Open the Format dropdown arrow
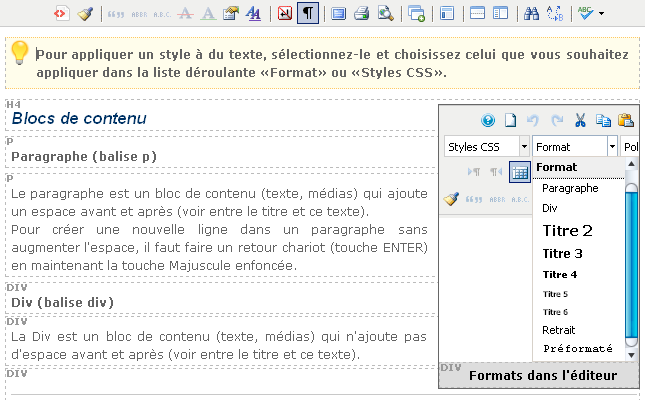The width and height of the screenshot is (645, 400). pyautogui.click(x=612, y=147)
